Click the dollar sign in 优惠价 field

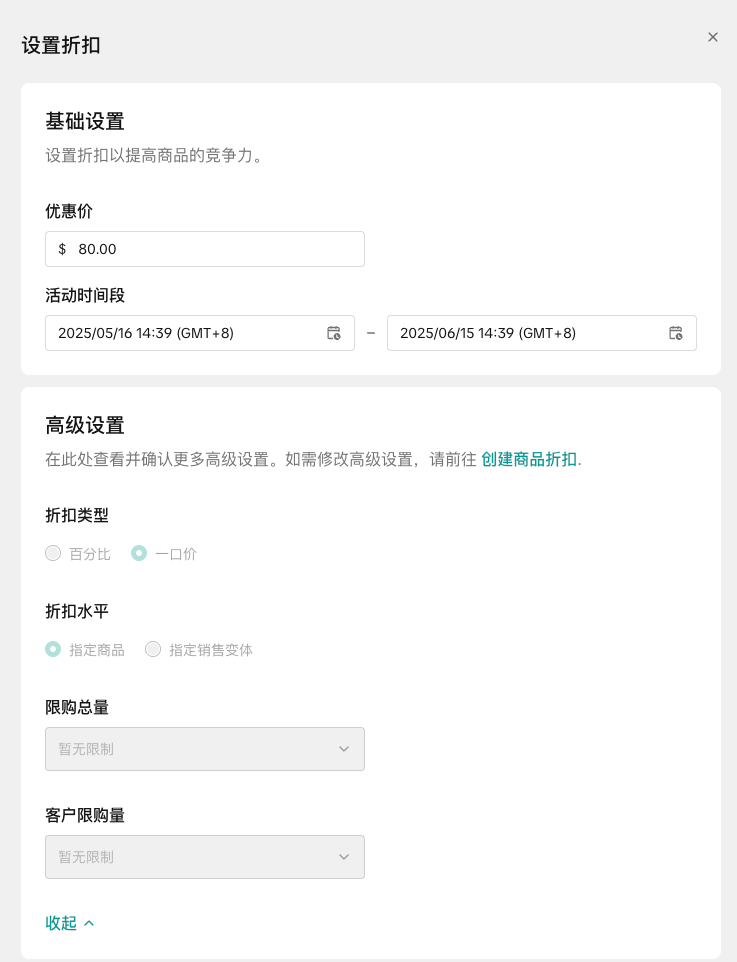(x=62, y=249)
